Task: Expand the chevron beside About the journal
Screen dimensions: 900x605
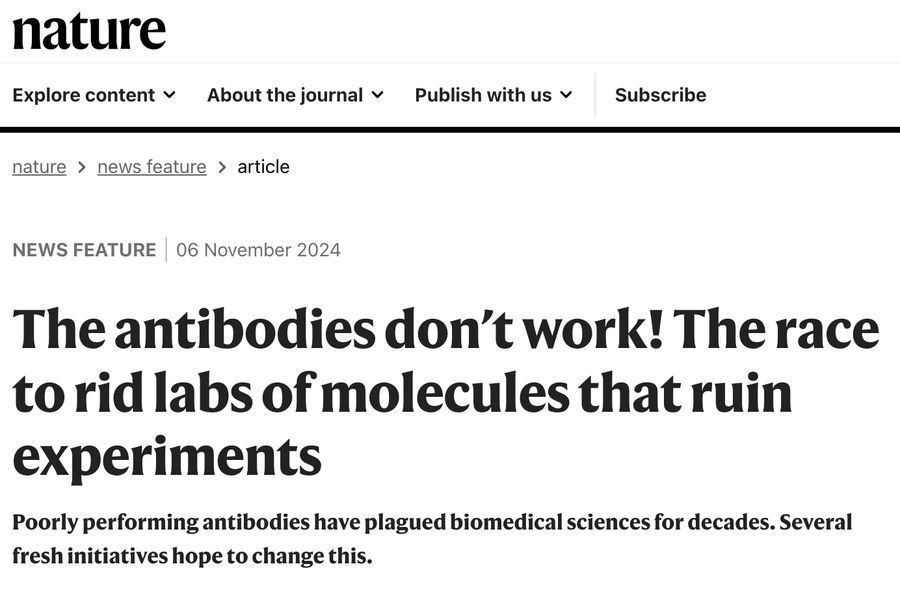Action: click(x=377, y=95)
